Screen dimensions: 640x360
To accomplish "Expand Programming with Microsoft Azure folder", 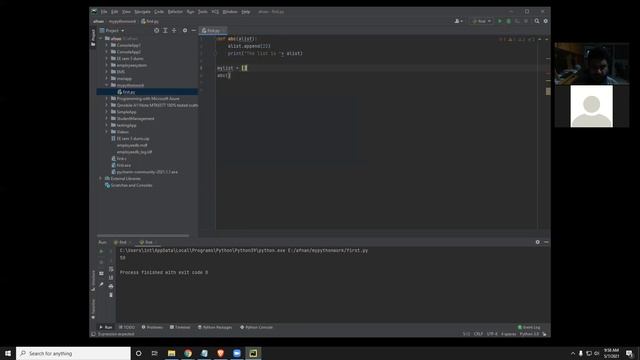I will click(x=107, y=98).
